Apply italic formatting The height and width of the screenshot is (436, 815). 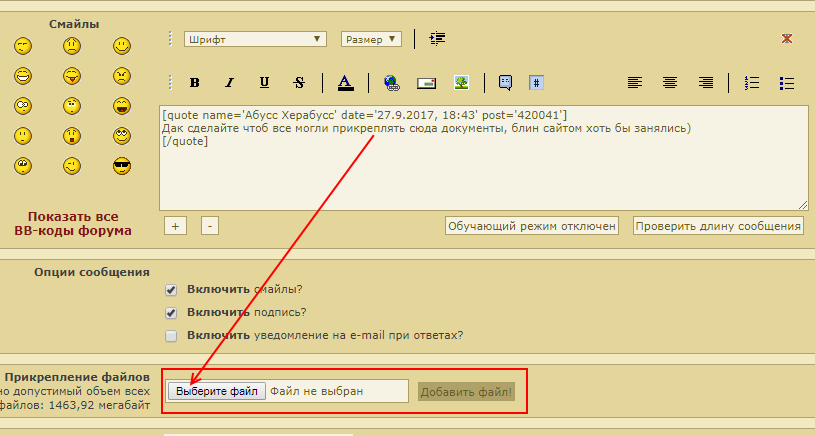tap(229, 83)
